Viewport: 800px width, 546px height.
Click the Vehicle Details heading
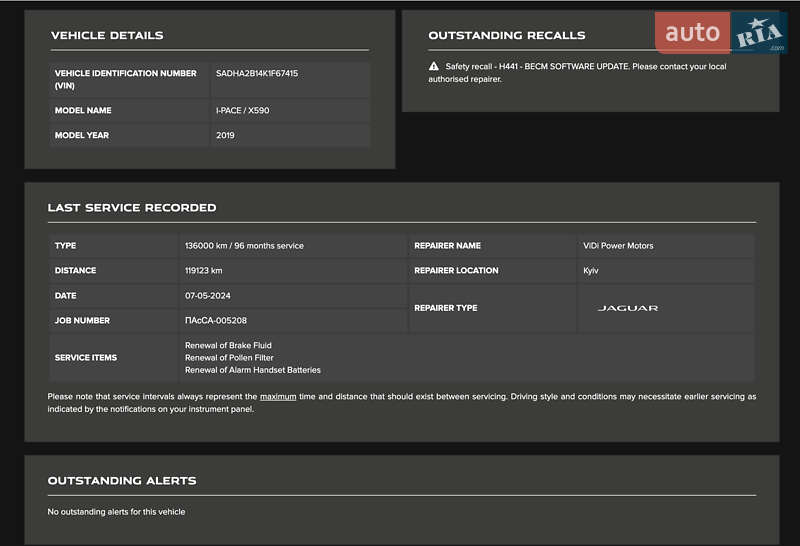point(107,35)
